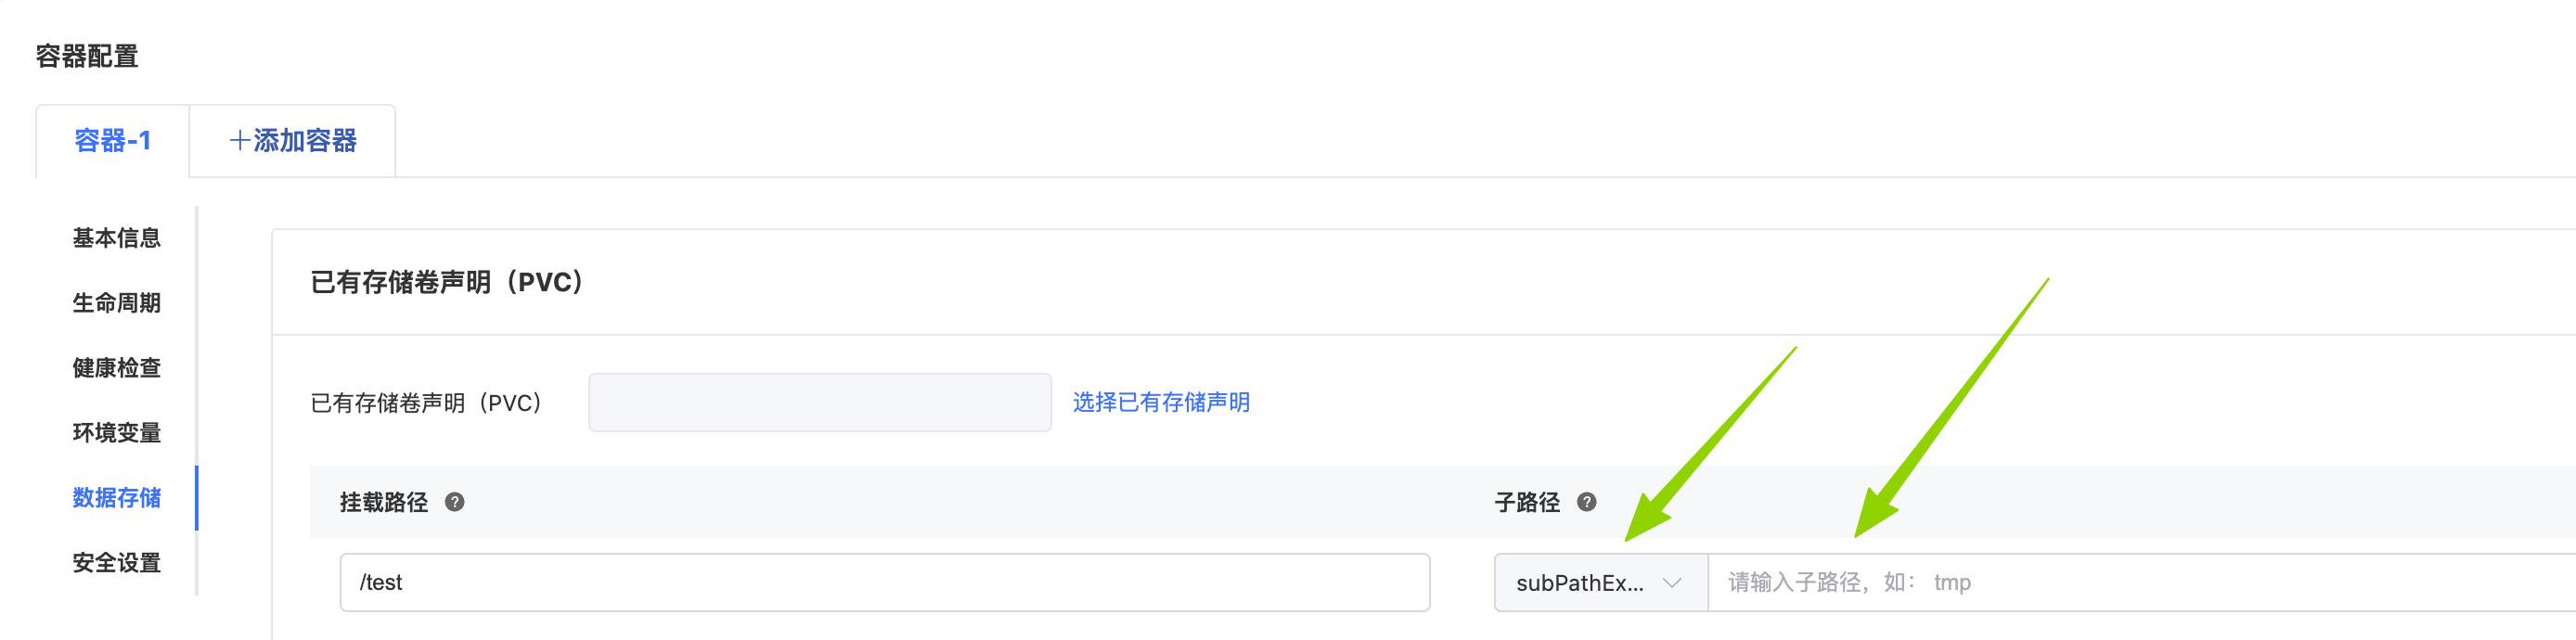Open the 基本信息 section
2576x640 pixels.
pyautogui.click(x=116, y=238)
